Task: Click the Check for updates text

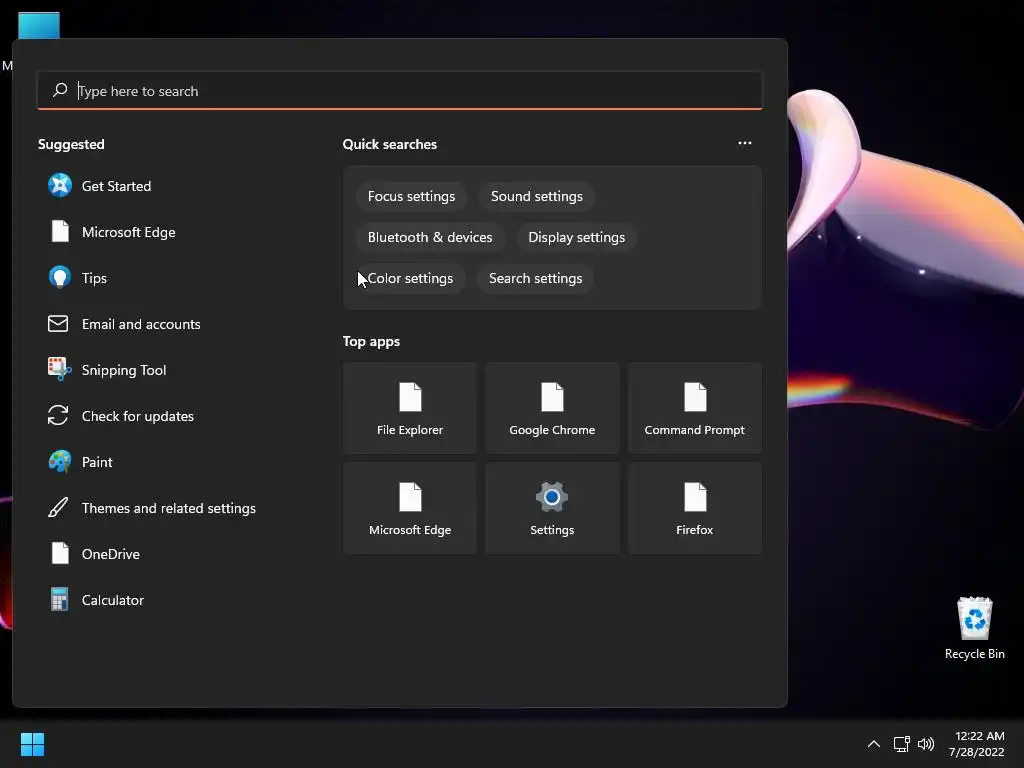Action: pos(137,416)
